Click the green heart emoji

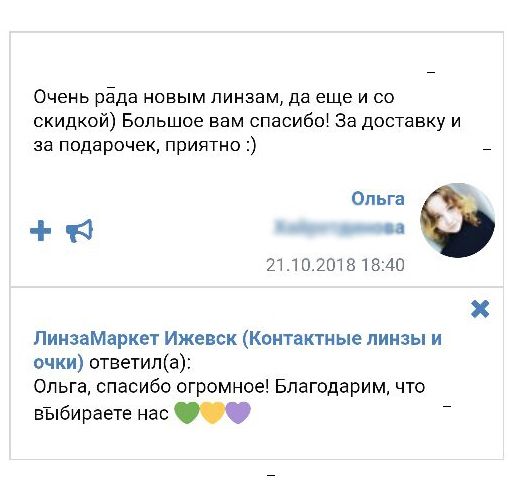pyautogui.click(x=188, y=413)
